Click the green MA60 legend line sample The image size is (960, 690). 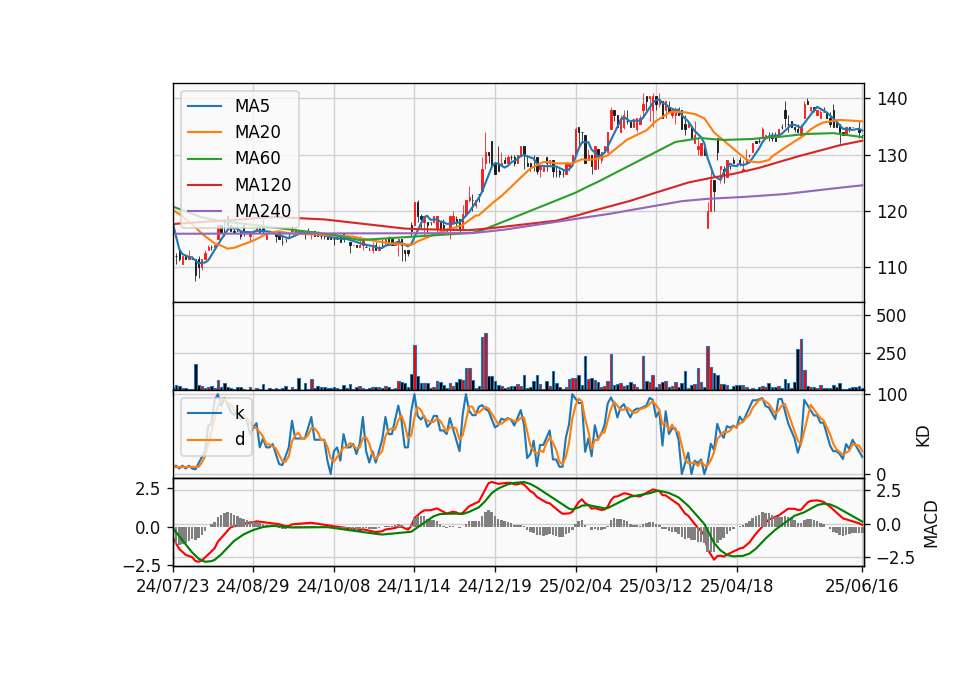click(x=204, y=159)
